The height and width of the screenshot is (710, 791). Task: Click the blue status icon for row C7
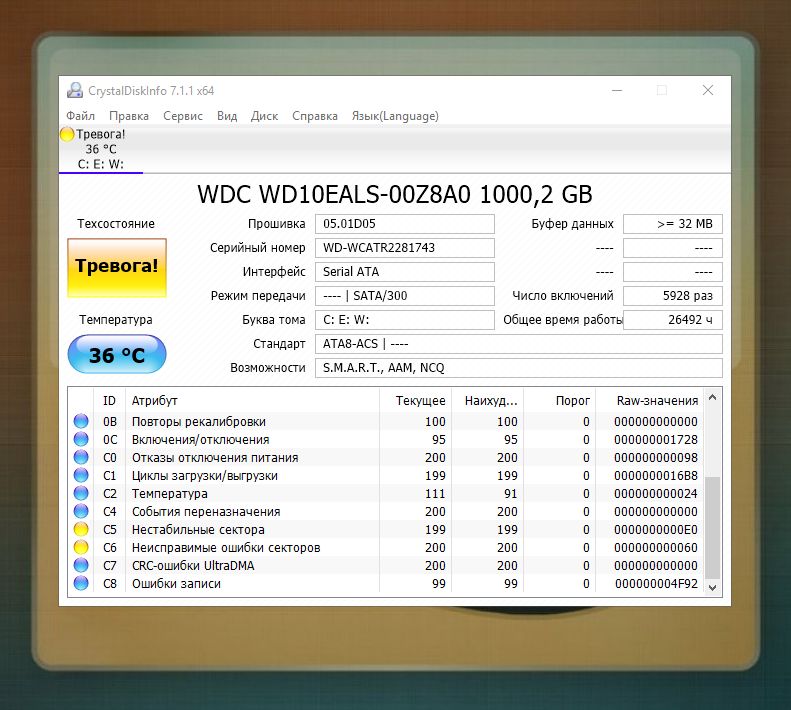[81, 565]
